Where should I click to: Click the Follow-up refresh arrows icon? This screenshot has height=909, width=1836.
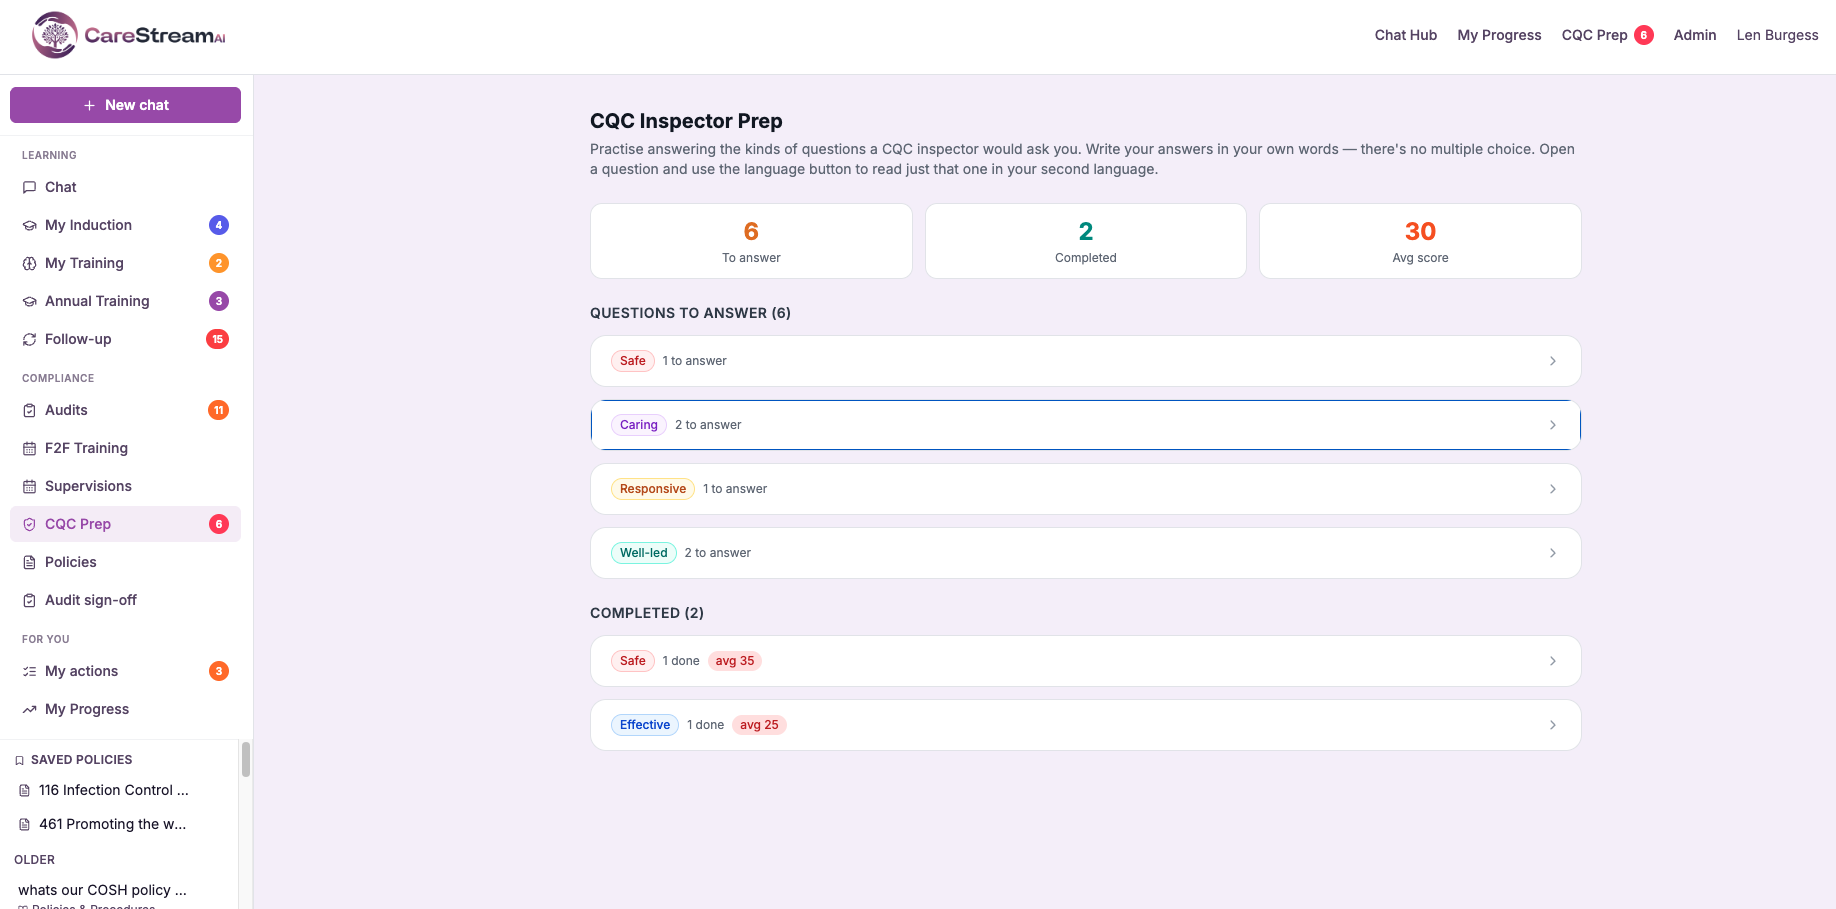click(29, 339)
